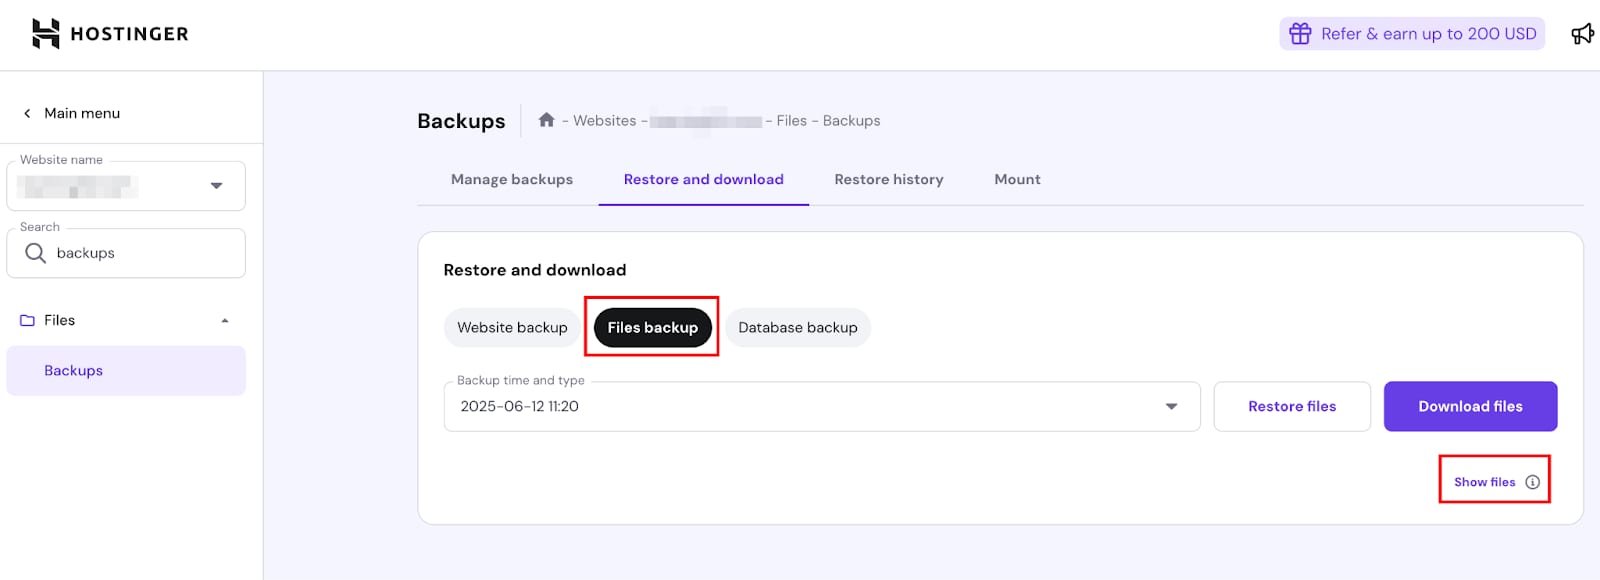1600x580 pixels.
Task: Select the Database backup option
Action: pyautogui.click(x=797, y=328)
